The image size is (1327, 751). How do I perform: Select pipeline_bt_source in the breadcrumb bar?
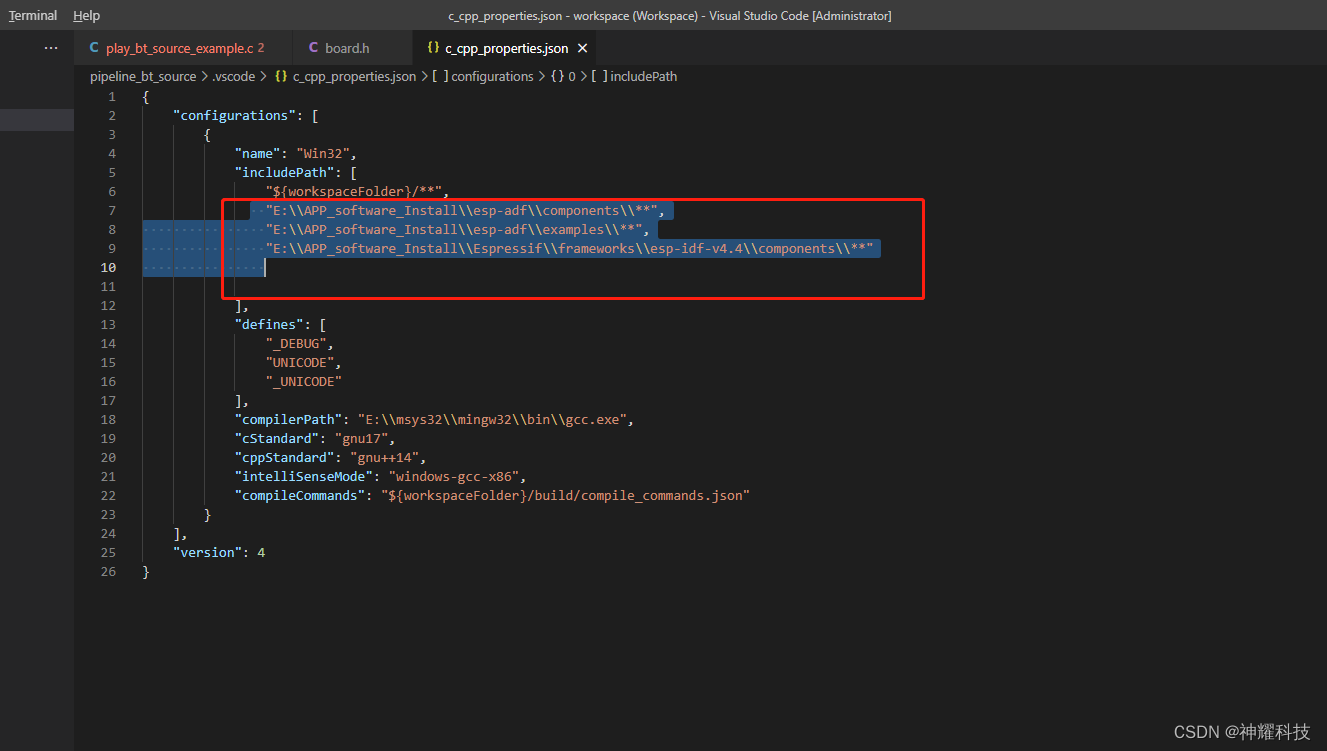[x=143, y=76]
